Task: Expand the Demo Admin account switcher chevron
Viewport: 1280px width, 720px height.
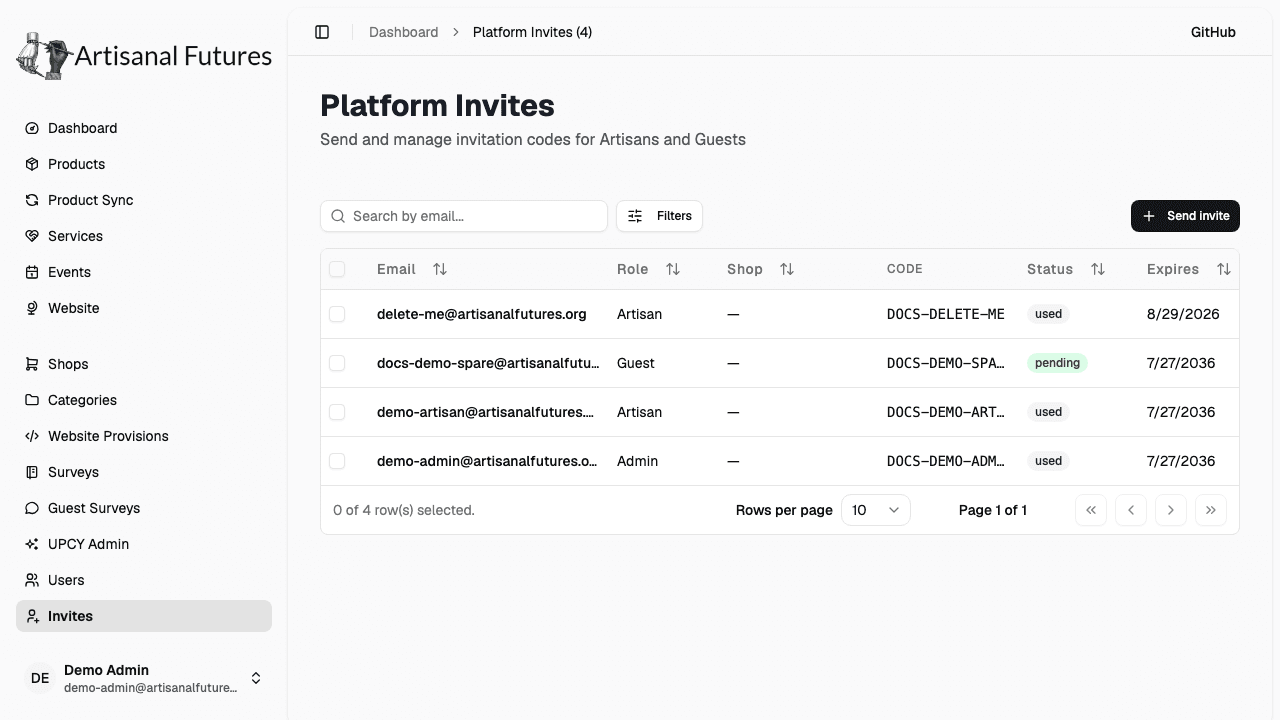Action: [x=256, y=678]
